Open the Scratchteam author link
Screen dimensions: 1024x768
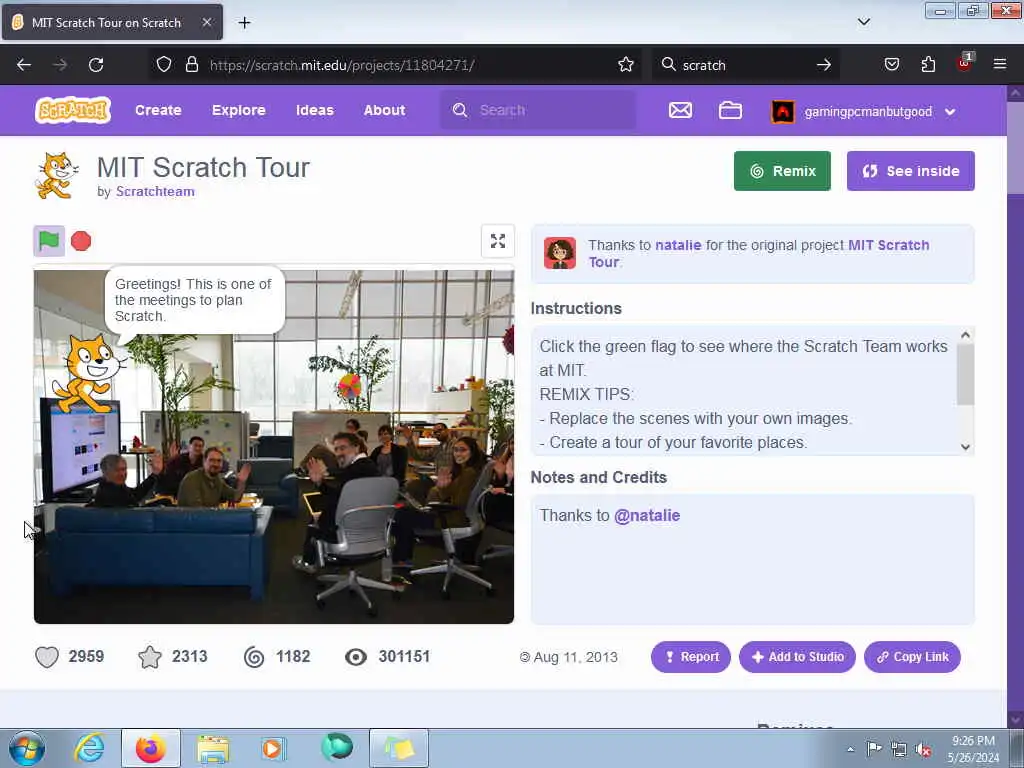(x=155, y=191)
